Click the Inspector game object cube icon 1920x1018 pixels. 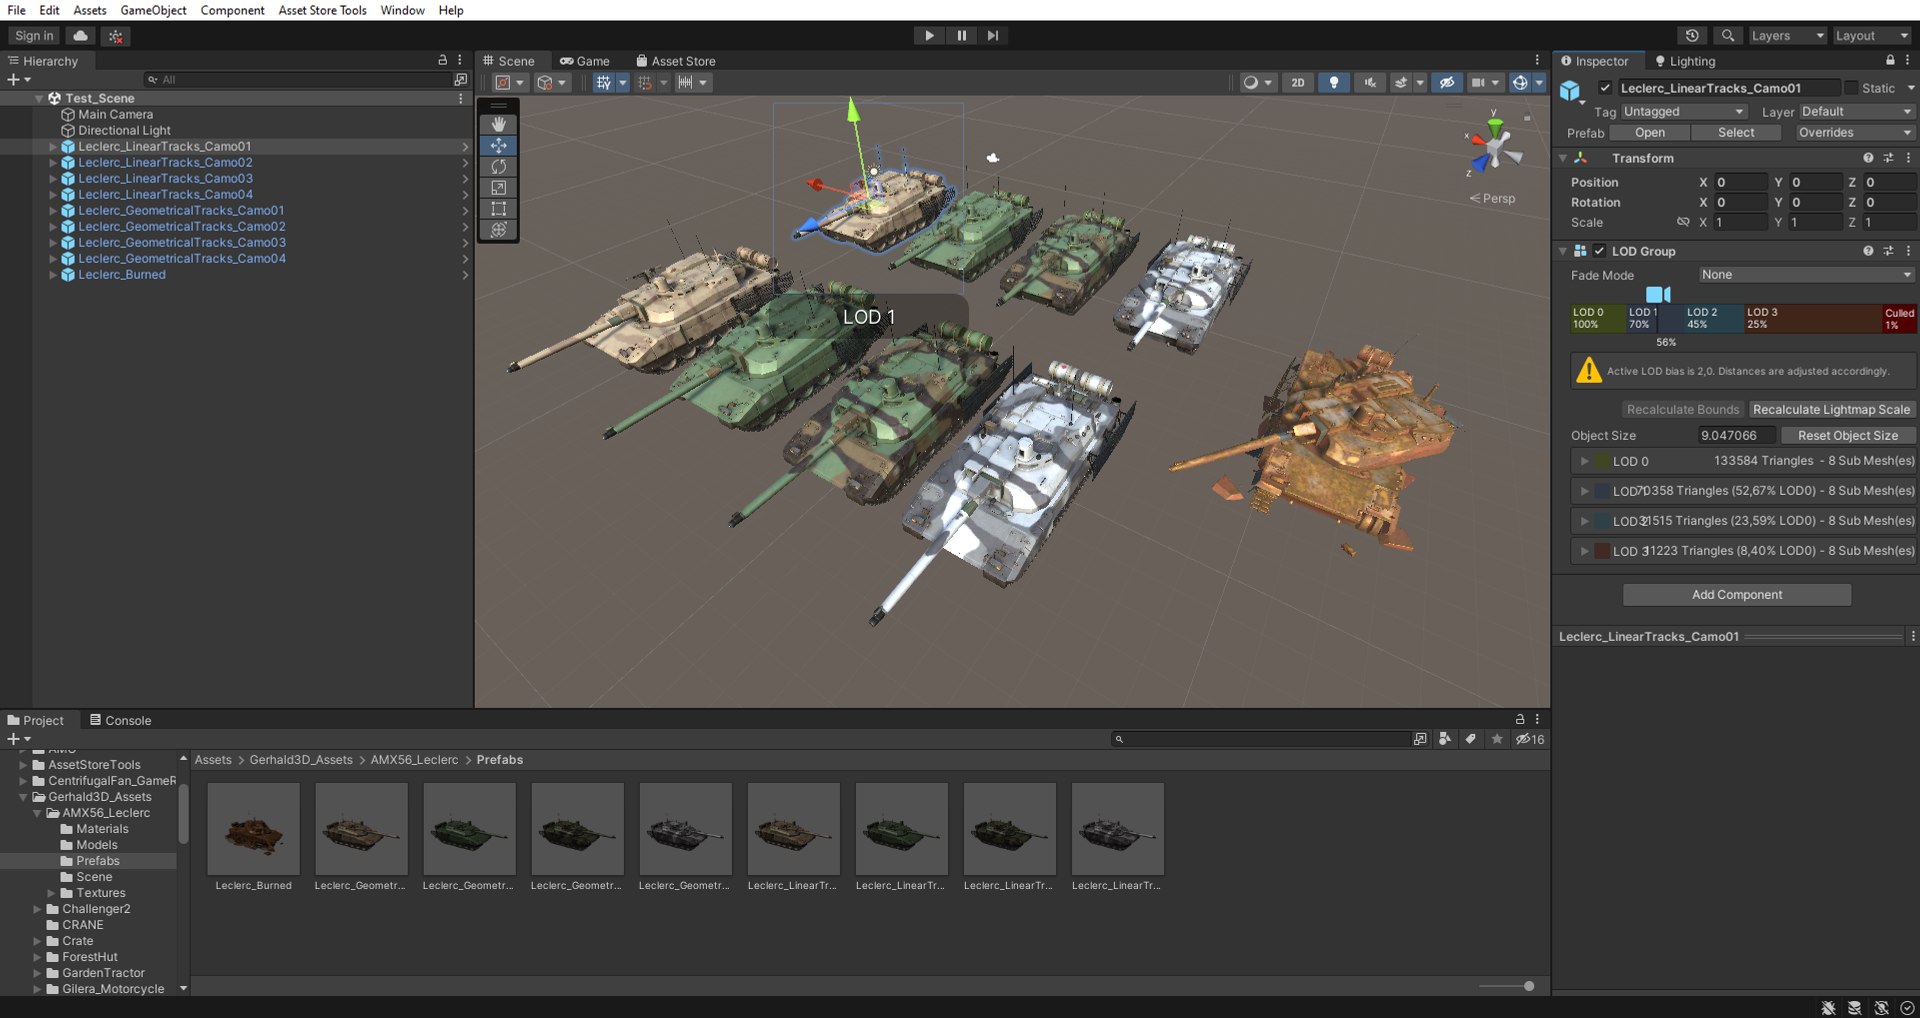1571,91
